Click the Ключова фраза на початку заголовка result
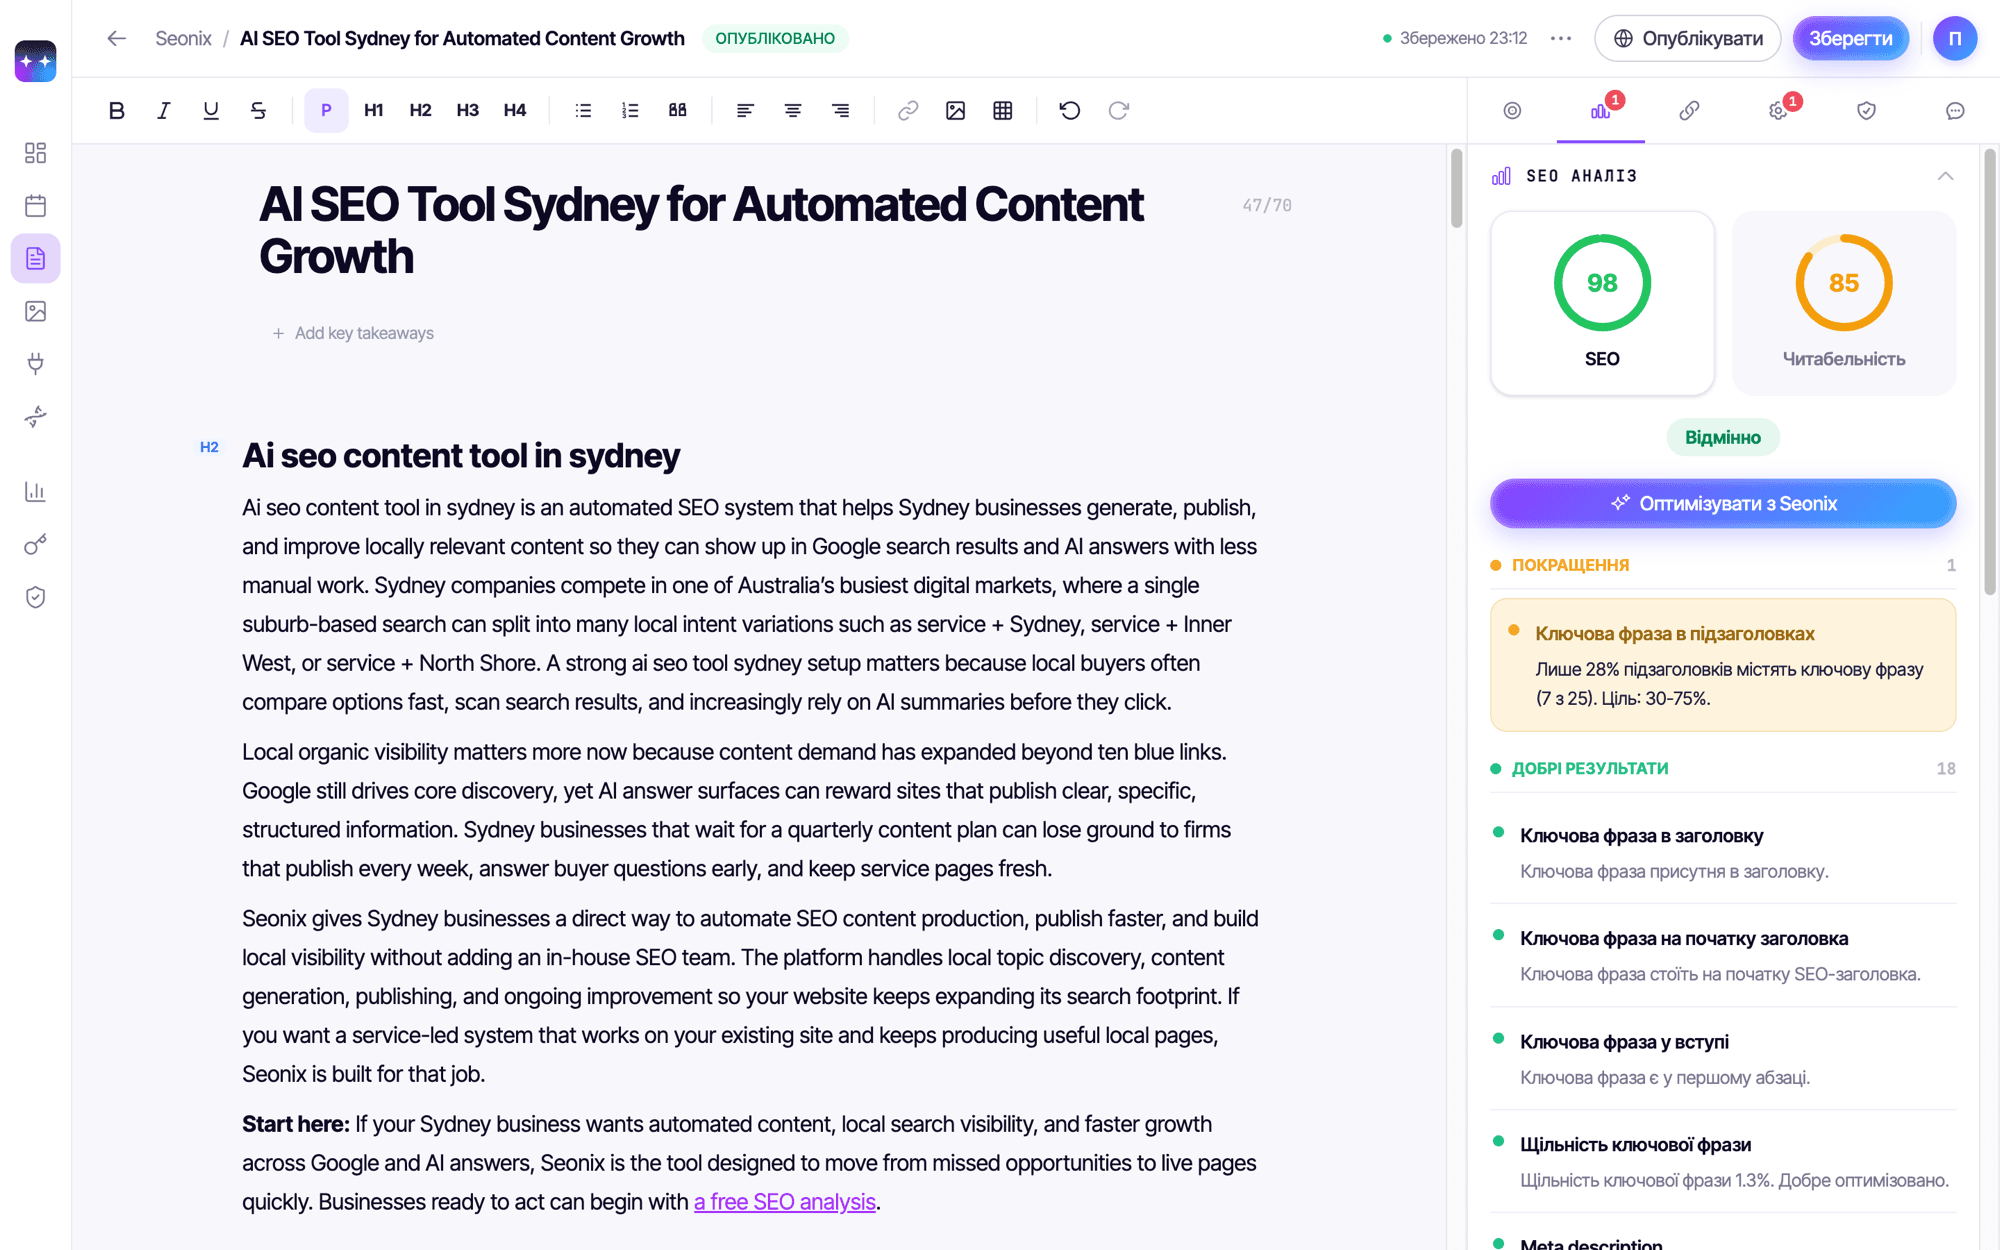 click(x=1723, y=956)
